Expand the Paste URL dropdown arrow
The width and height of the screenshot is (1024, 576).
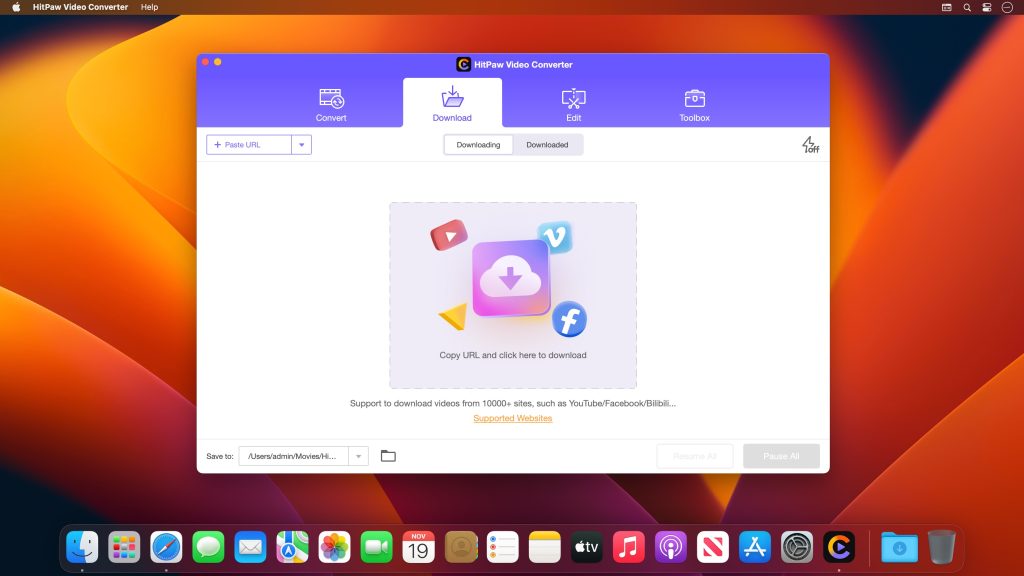click(302, 144)
